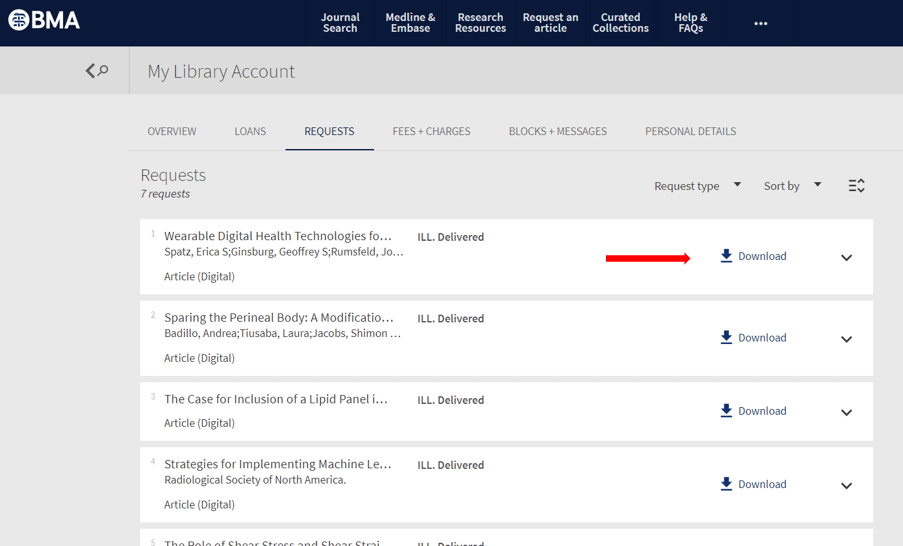Open the Request type dropdown
Screen dimensions: 903x546
click(x=697, y=186)
